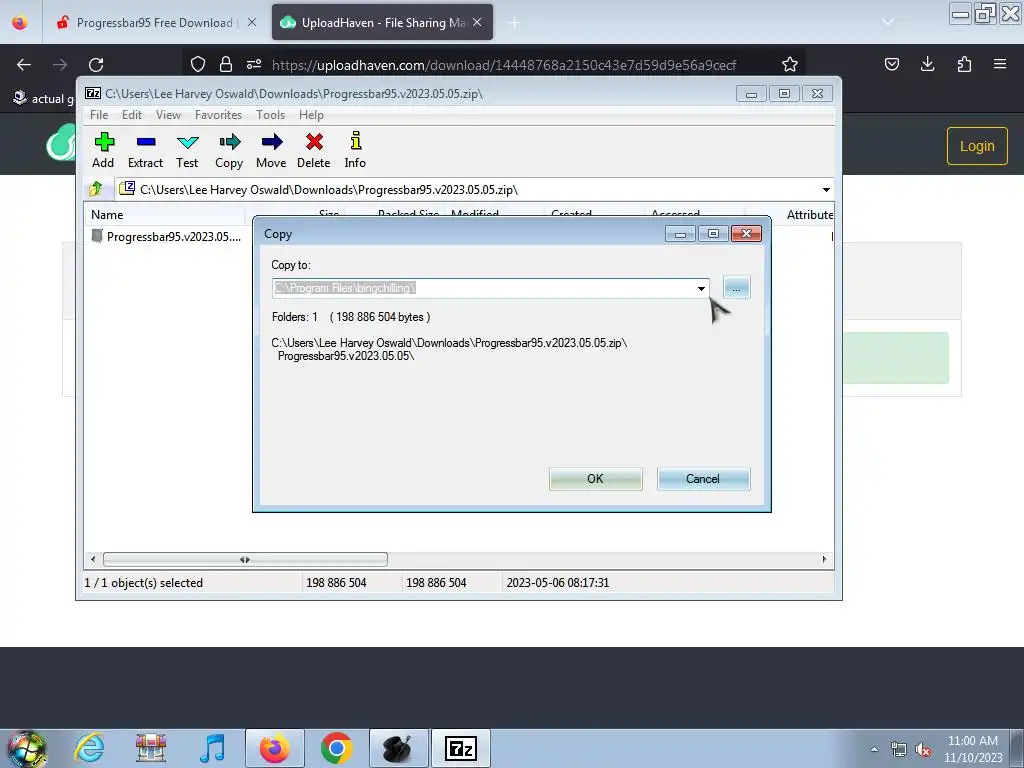Screen dimensions: 1024x768
Task: Click the right scroll arrow in file list
Action: (x=824, y=560)
